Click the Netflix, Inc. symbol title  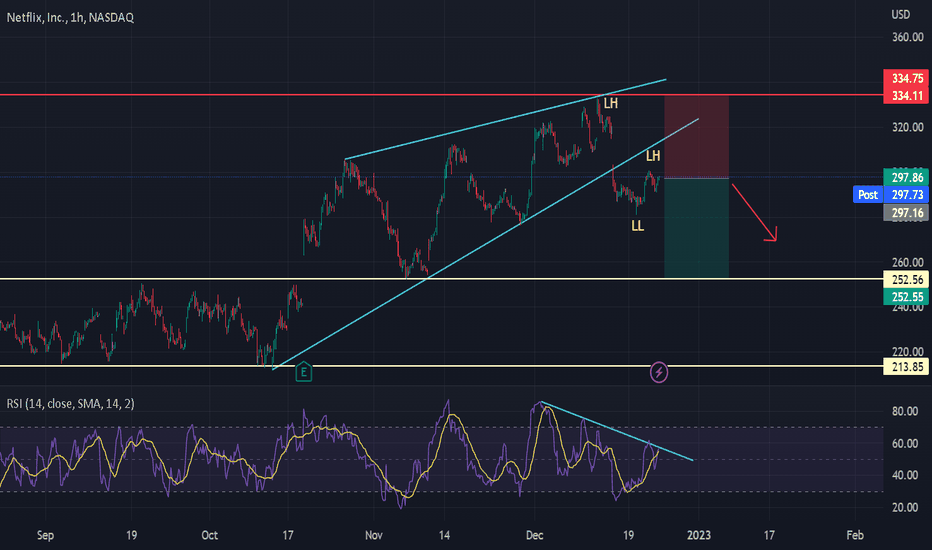pos(70,18)
